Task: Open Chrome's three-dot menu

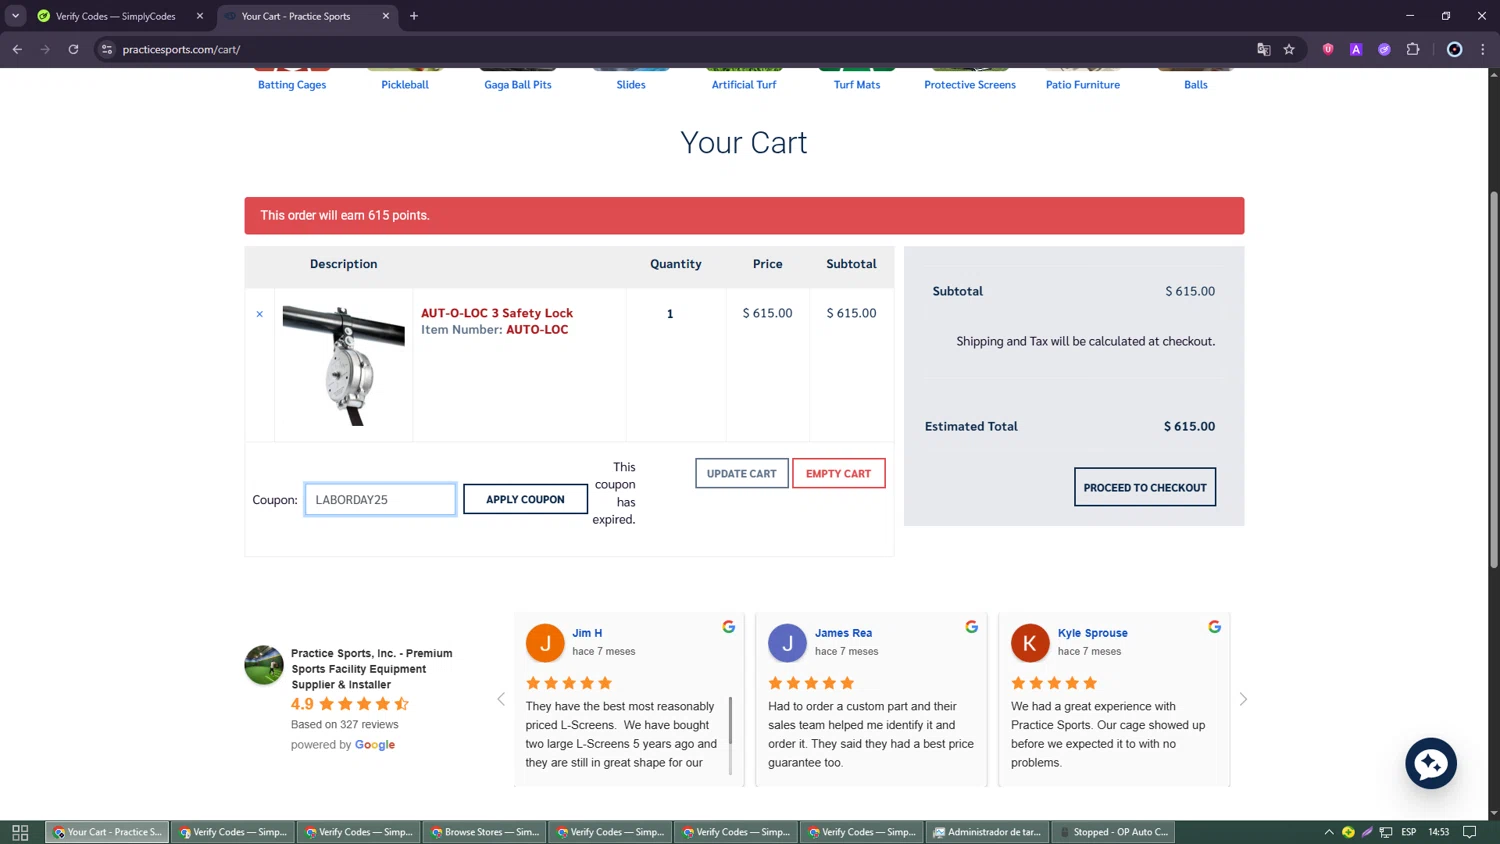Action: (x=1483, y=49)
